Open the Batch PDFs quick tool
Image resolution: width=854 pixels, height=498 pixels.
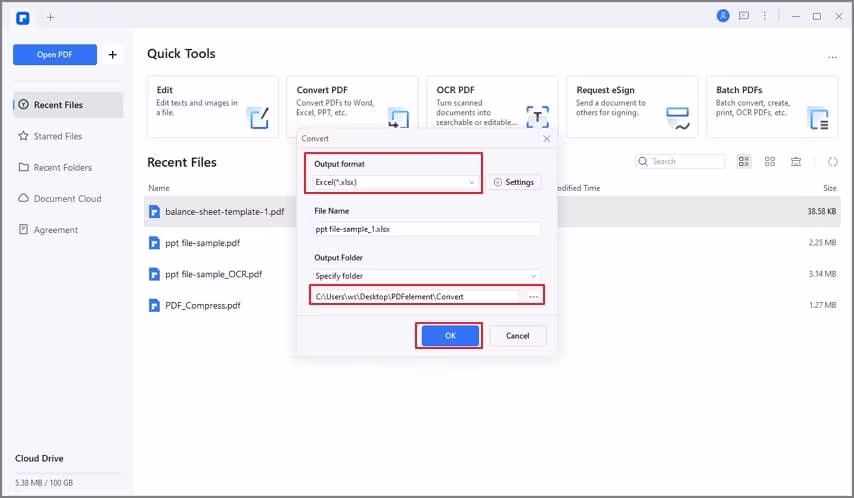point(771,104)
